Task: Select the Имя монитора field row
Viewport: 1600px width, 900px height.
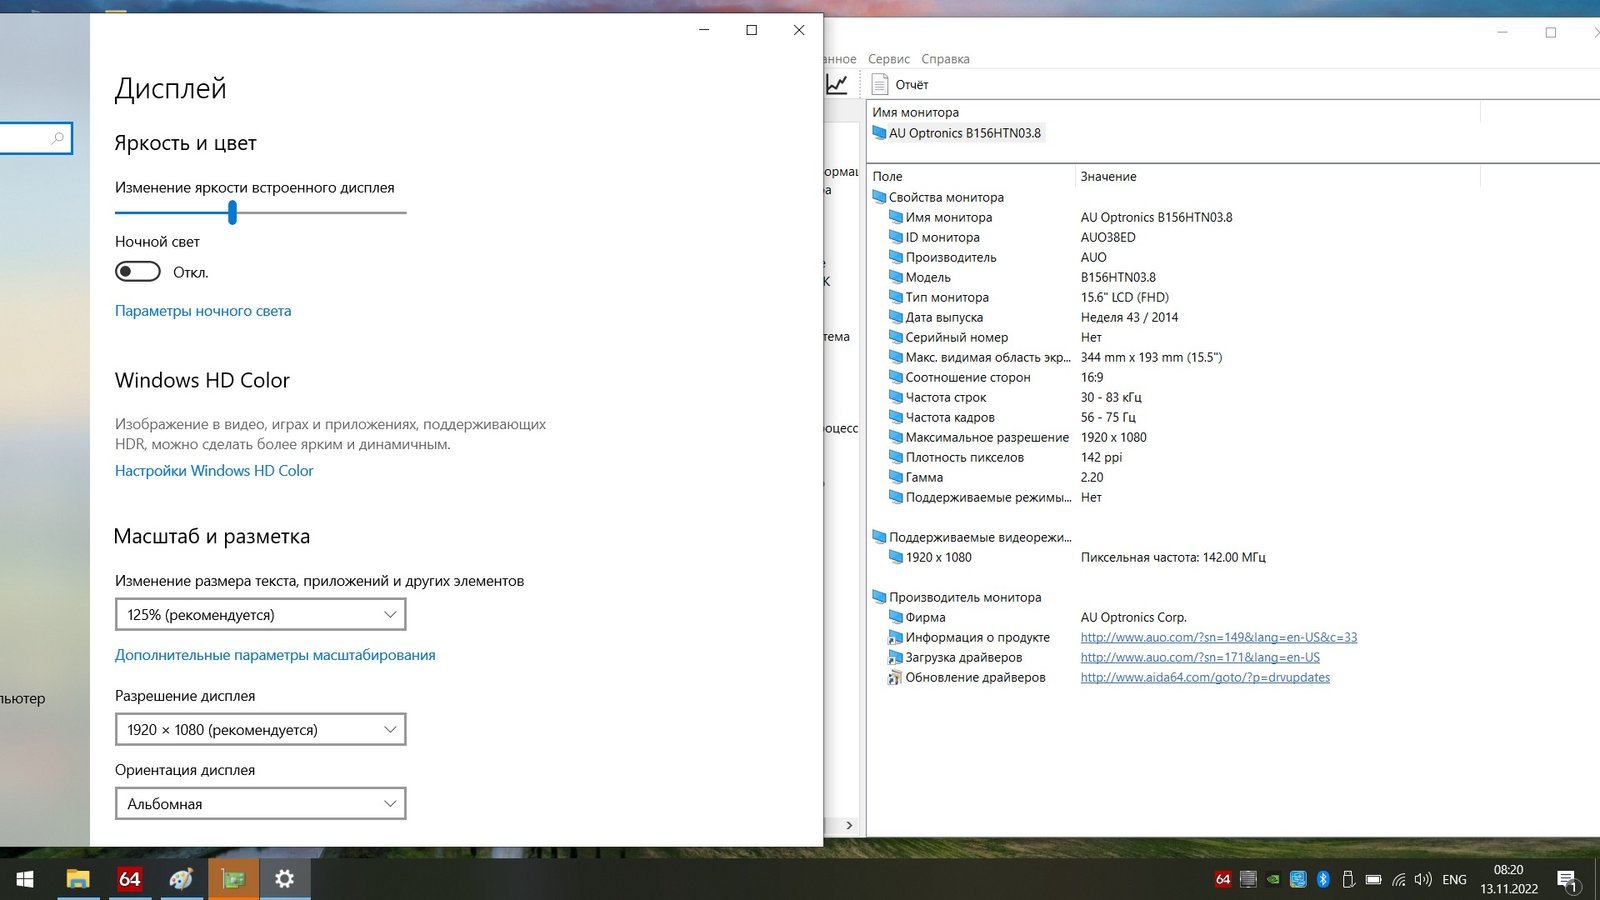Action: (x=941, y=217)
